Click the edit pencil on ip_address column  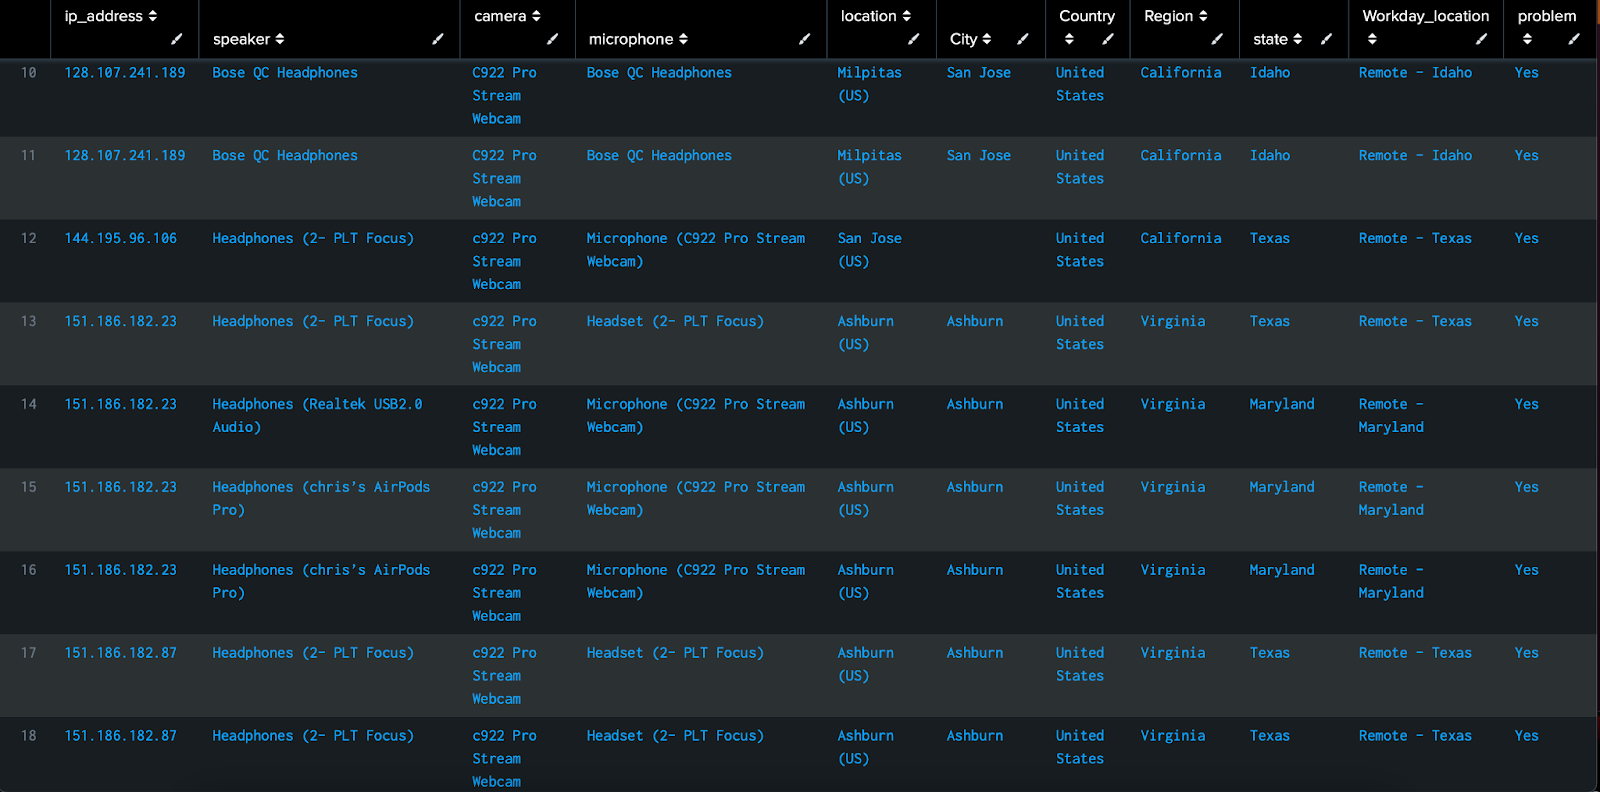point(176,39)
